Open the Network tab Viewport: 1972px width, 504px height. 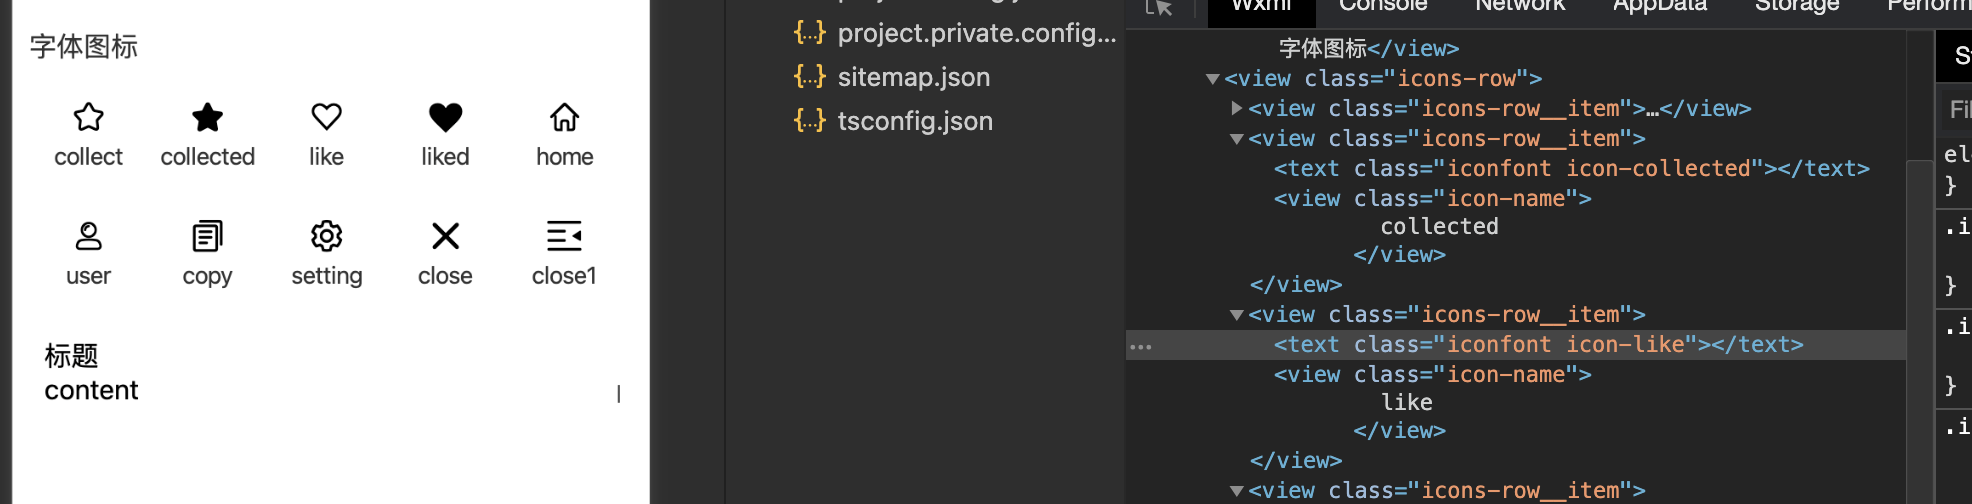pos(1520,6)
